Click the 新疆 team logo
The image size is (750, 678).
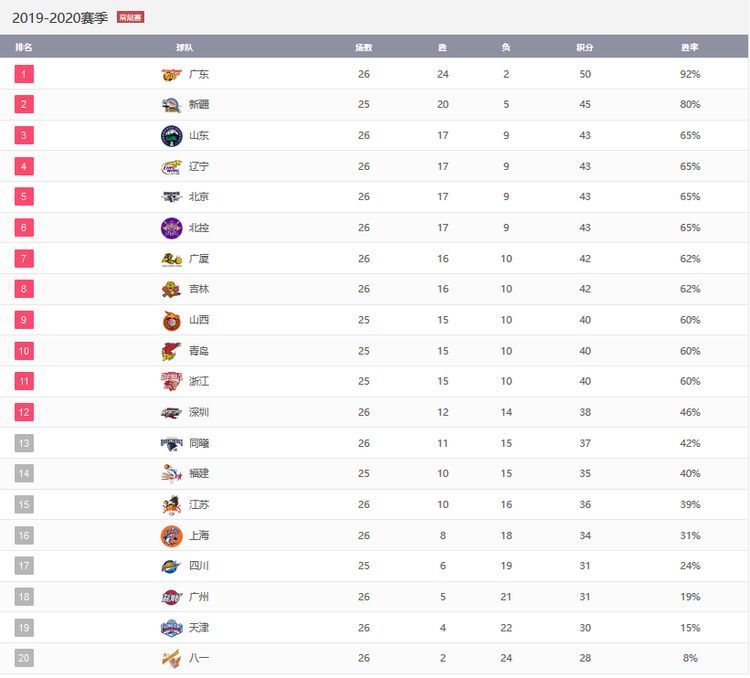coord(171,105)
